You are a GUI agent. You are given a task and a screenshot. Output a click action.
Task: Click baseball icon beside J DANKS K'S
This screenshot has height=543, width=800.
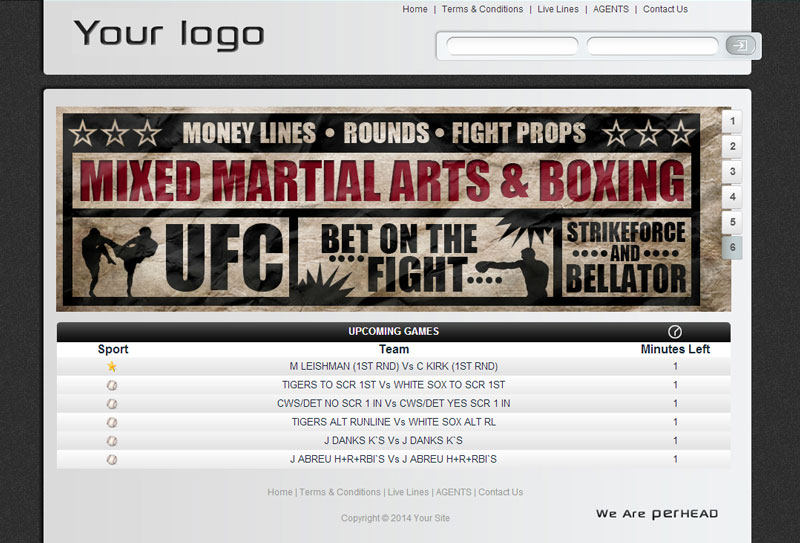pyautogui.click(x=112, y=440)
